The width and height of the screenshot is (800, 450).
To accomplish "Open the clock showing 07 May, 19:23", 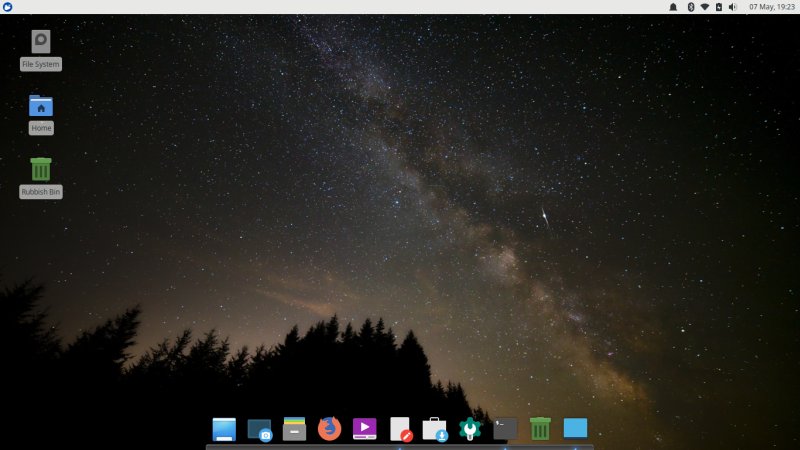I will [x=771, y=7].
